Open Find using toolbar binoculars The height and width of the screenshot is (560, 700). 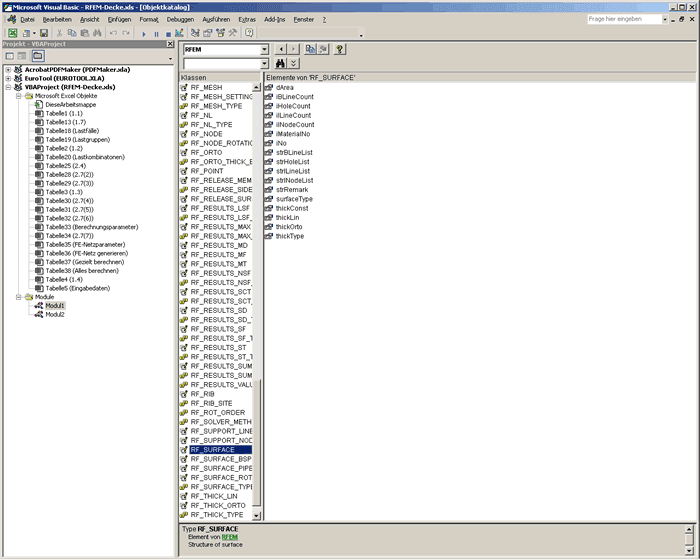97,33
